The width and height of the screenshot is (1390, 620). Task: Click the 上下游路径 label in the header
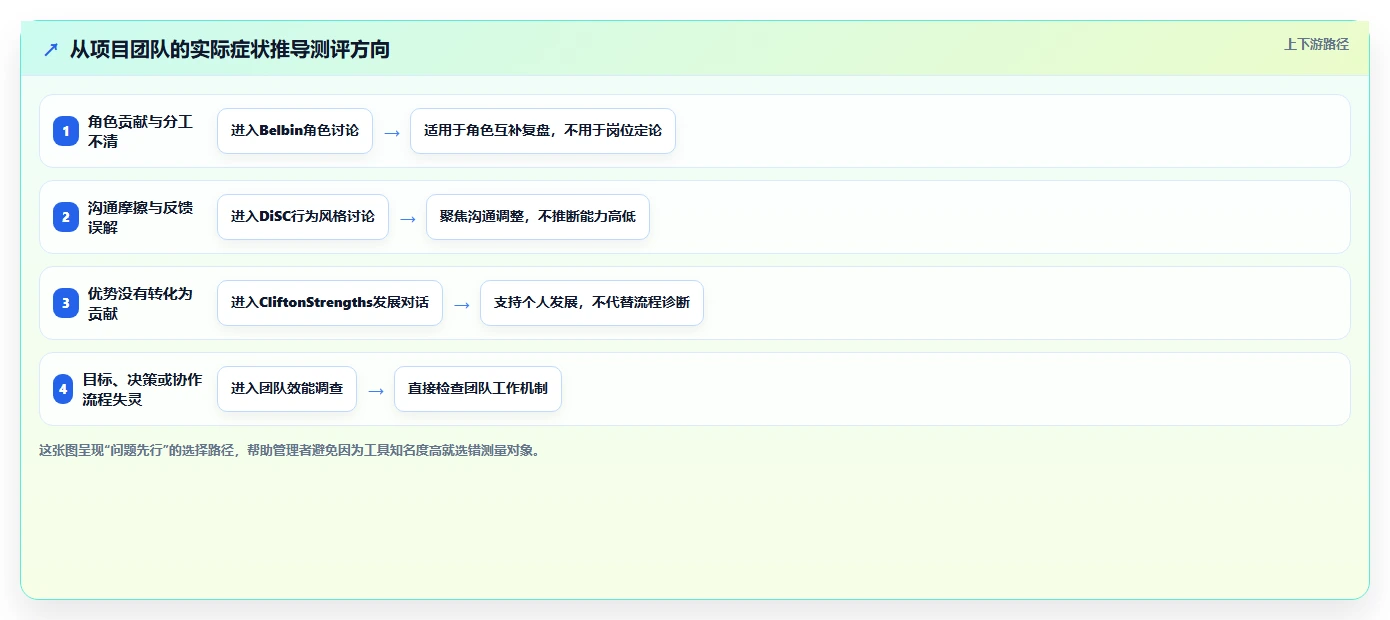coord(1316,44)
